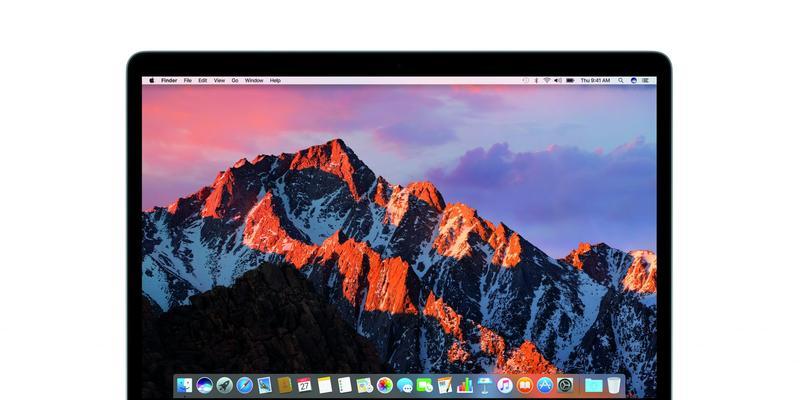Image resolution: width=800 pixels, height=400 pixels.
Task: Open Safari compass icon
Action: (244, 385)
